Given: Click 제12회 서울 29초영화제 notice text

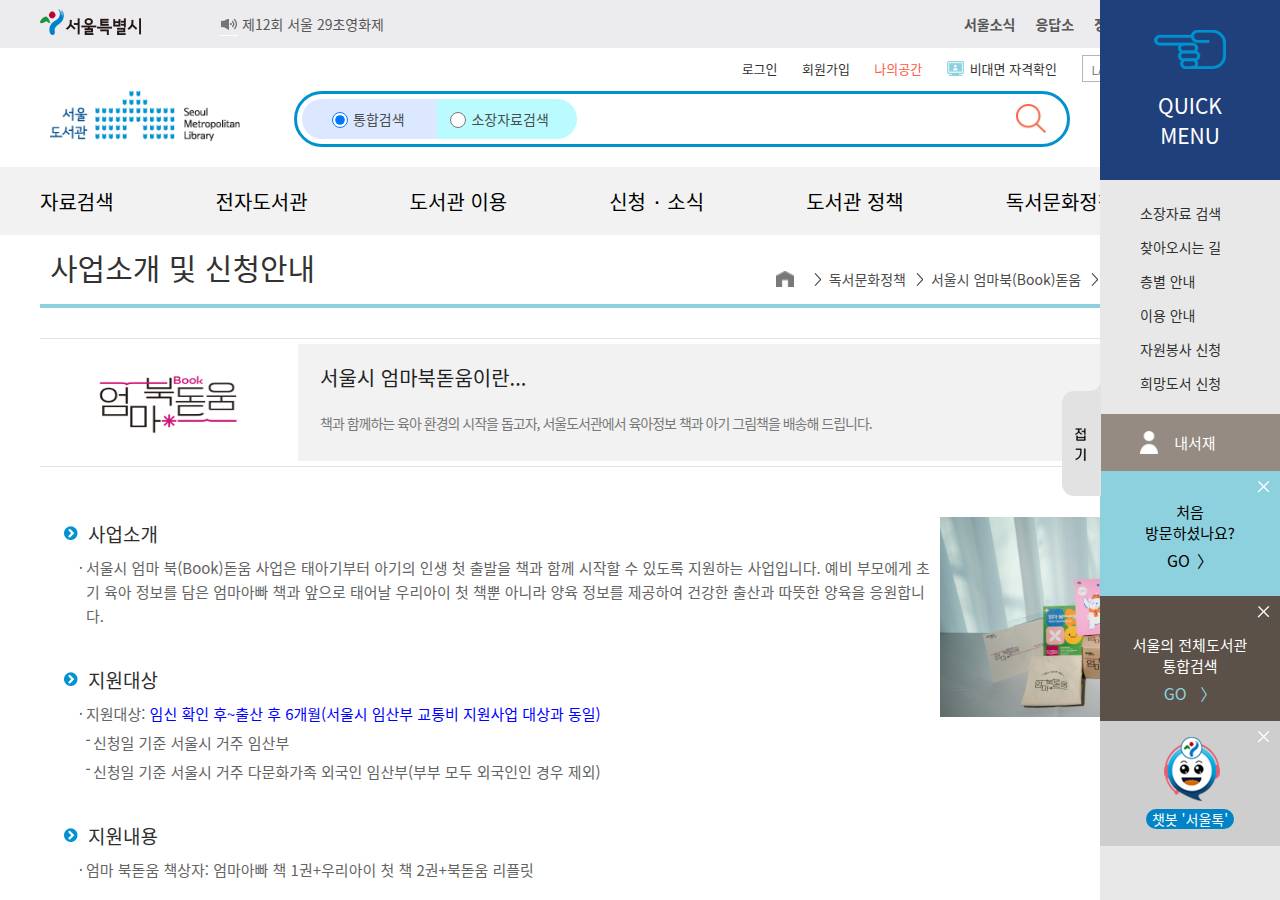Looking at the screenshot, I should click(313, 25).
